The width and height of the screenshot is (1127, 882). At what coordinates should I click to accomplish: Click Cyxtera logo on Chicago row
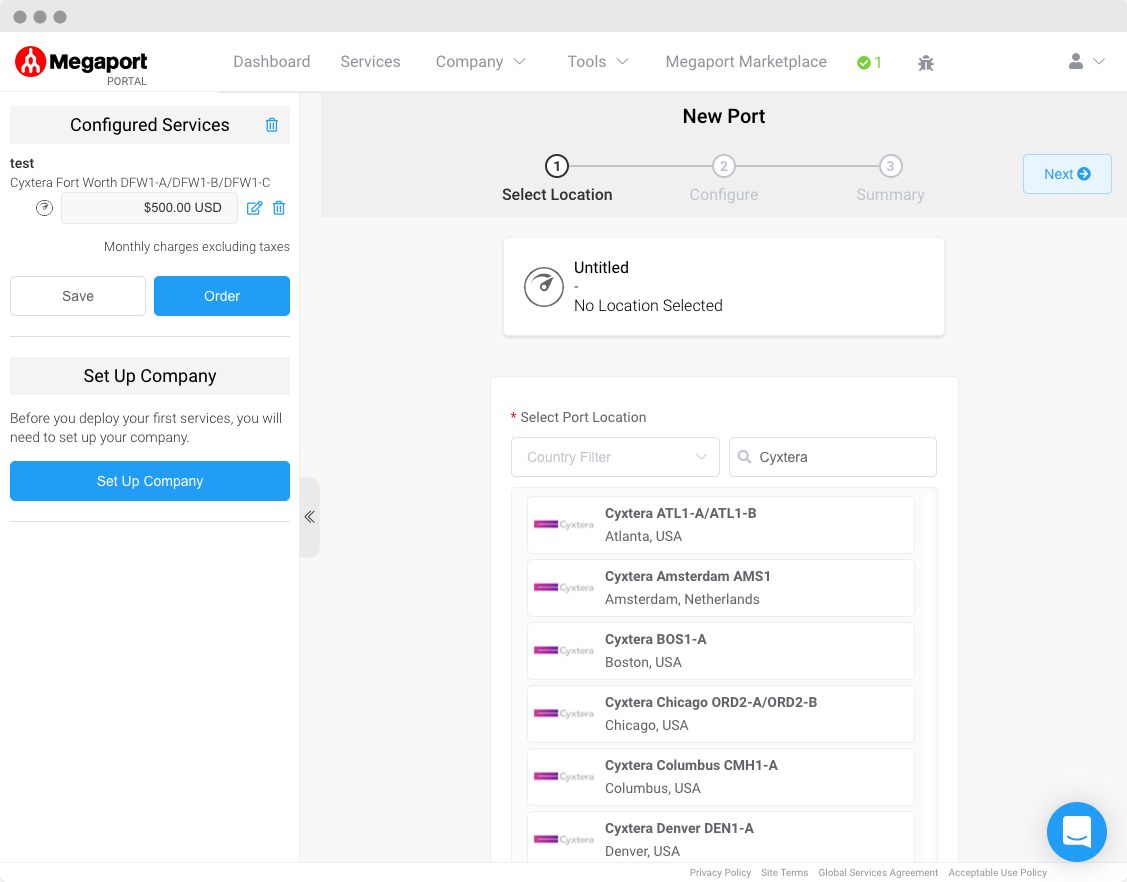[x=564, y=713]
